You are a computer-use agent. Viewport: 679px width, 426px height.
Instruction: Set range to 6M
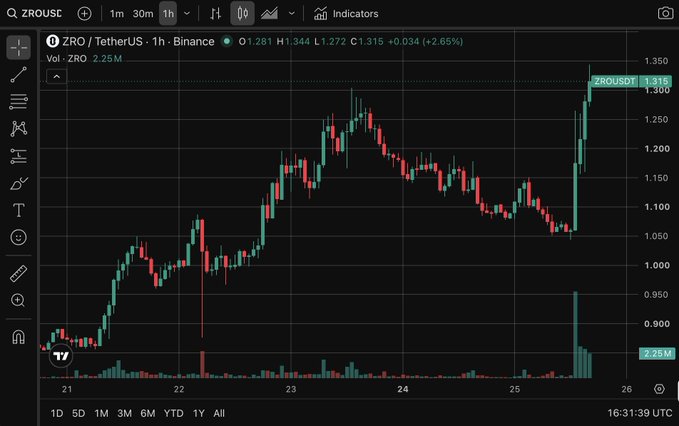click(x=148, y=413)
